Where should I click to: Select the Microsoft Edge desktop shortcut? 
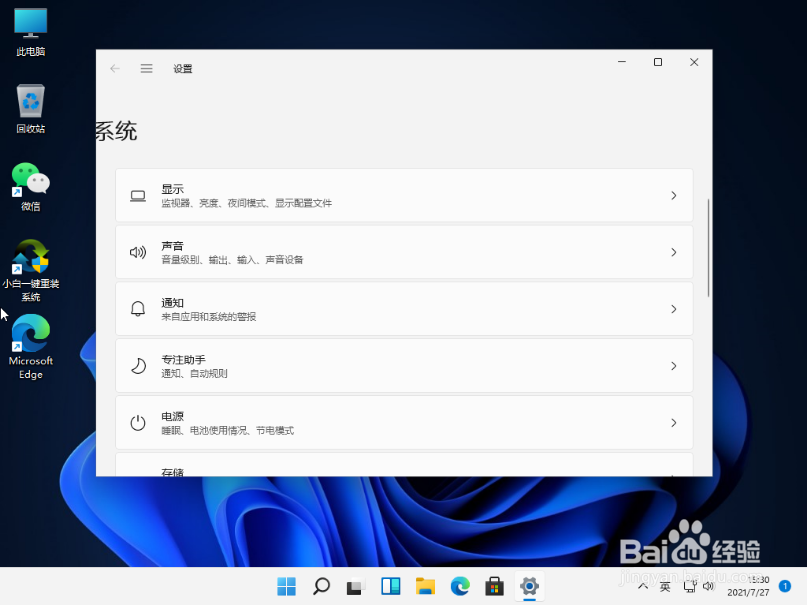(x=31, y=347)
